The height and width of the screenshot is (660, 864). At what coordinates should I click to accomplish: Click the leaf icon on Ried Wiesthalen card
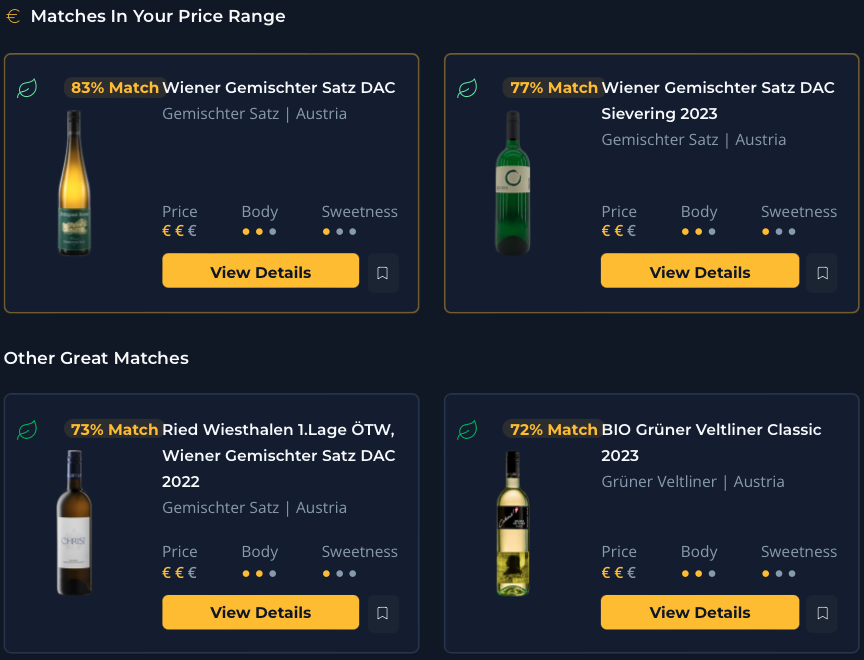click(27, 430)
